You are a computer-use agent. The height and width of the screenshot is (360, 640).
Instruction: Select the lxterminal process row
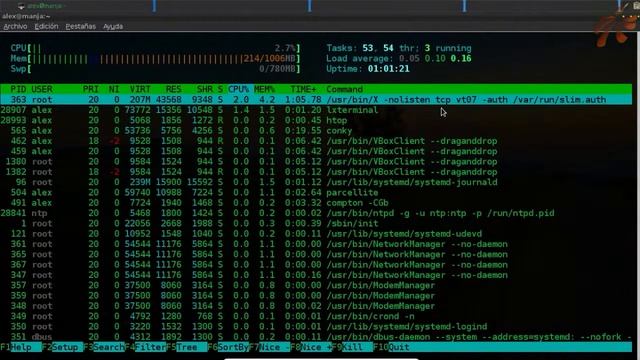[316, 110]
